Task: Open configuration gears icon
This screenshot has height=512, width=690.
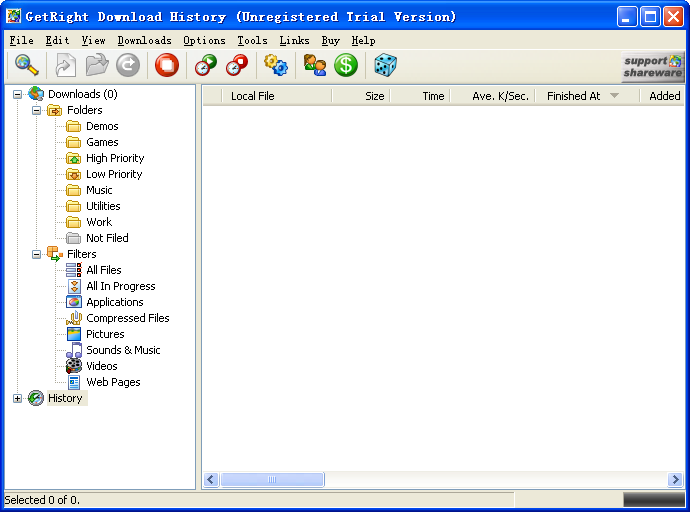Action: [276, 65]
